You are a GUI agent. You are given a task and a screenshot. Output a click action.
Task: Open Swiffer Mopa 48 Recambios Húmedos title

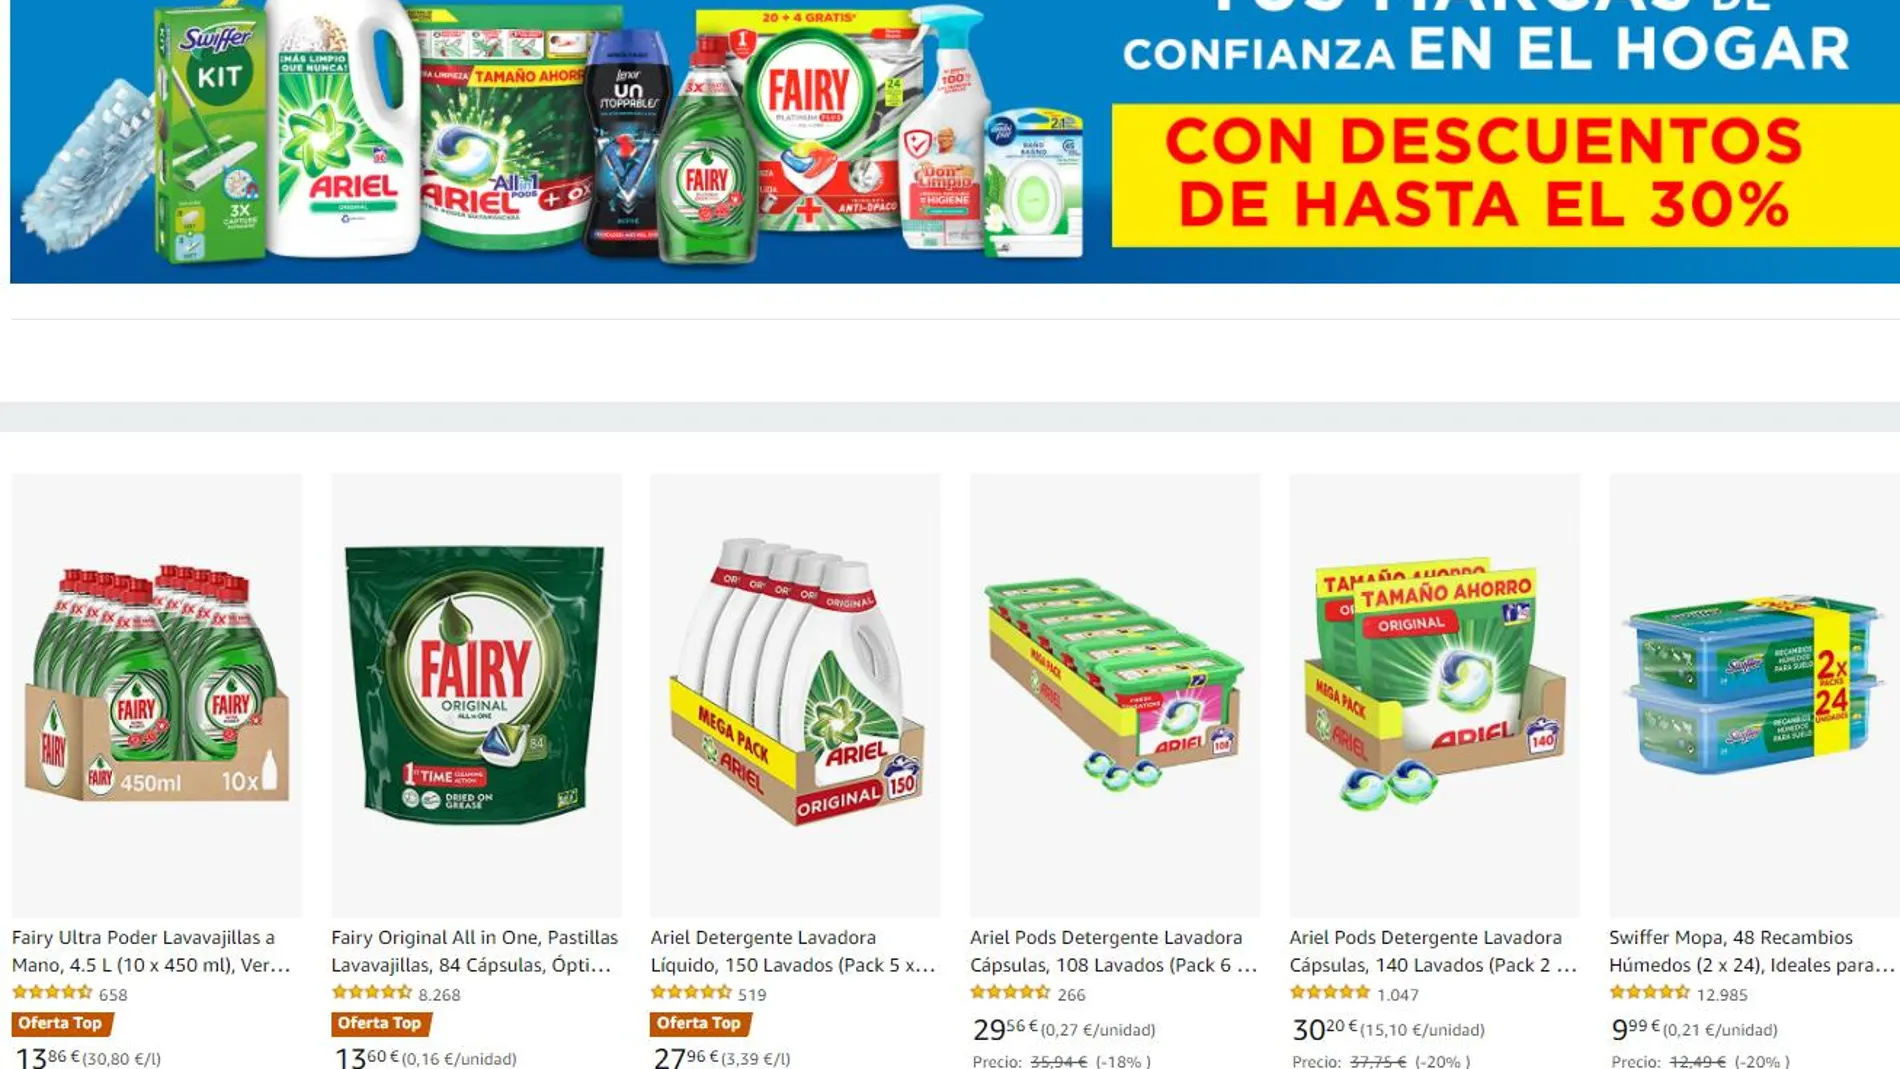1752,951
